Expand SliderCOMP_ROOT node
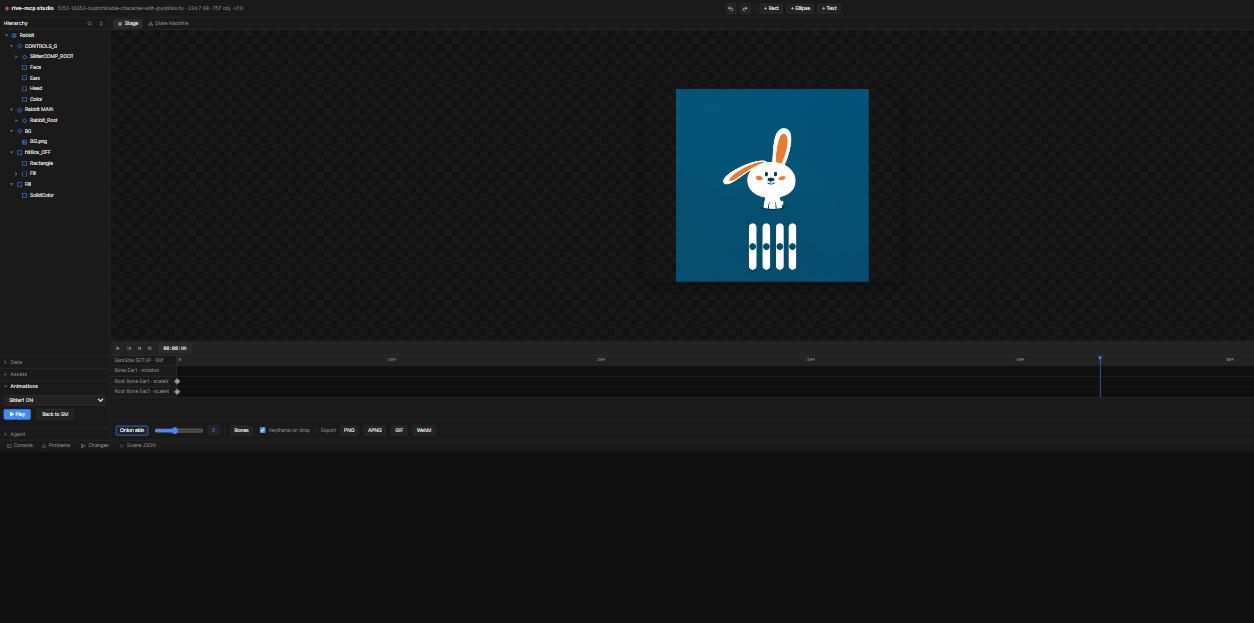The width and height of the screenshot is (1254, 623). point(16,56)
